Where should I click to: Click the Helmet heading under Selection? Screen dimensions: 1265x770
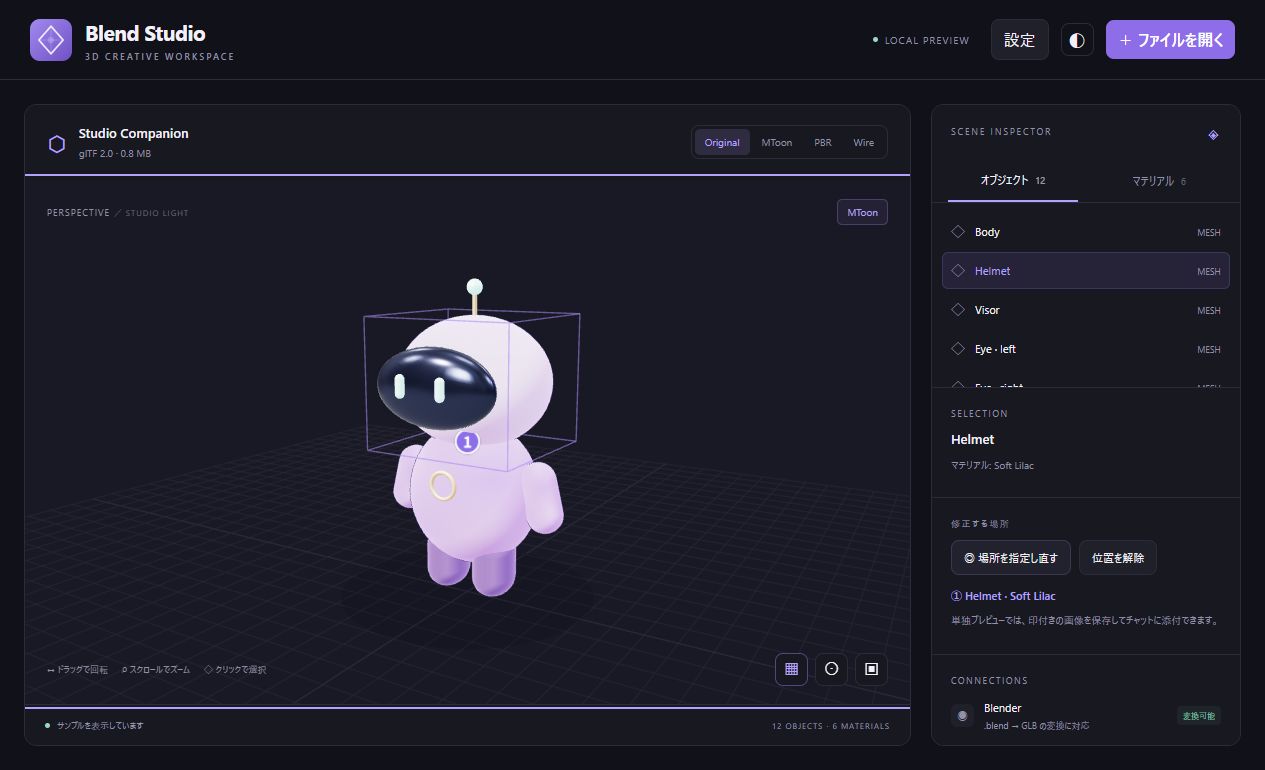(972, 439)
